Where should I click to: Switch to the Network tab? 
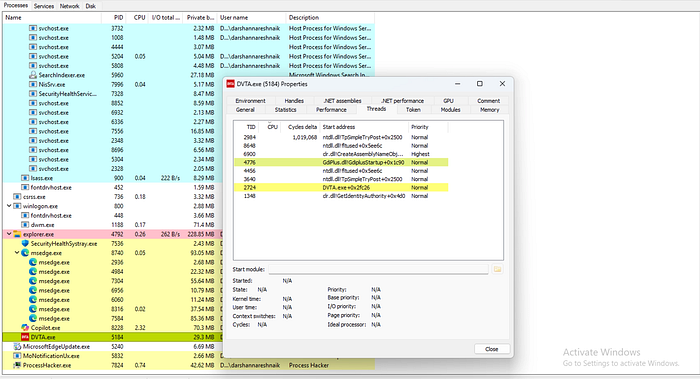click(x=69, y=6)
